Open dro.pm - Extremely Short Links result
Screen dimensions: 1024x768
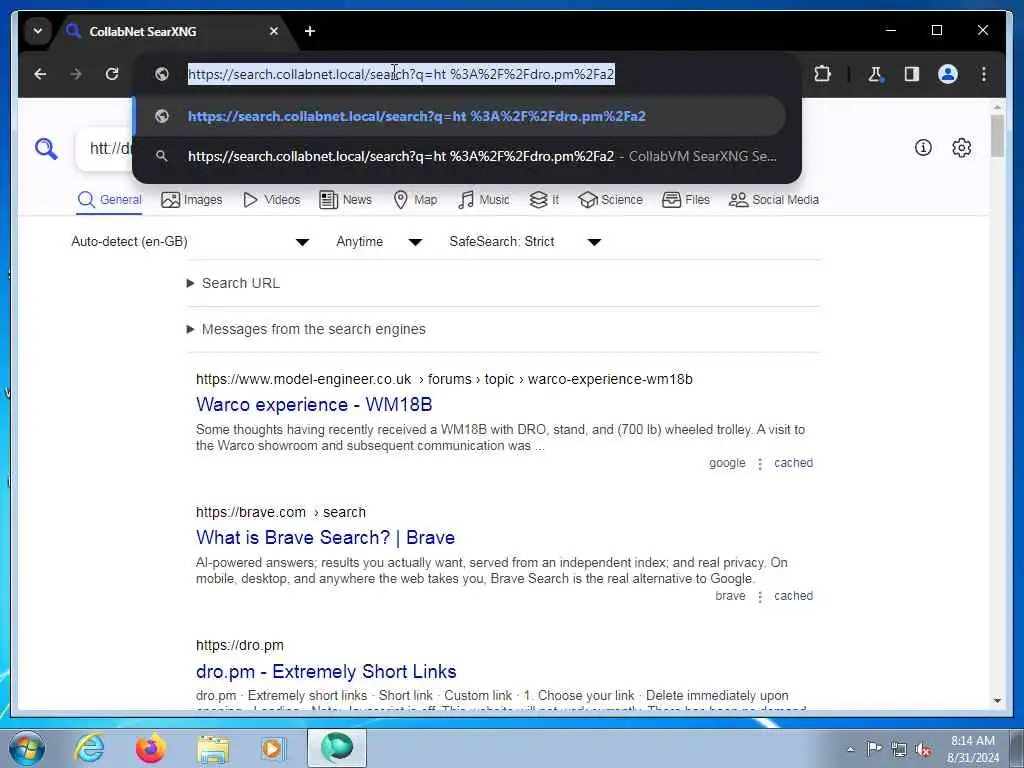(x=326, y=671)
